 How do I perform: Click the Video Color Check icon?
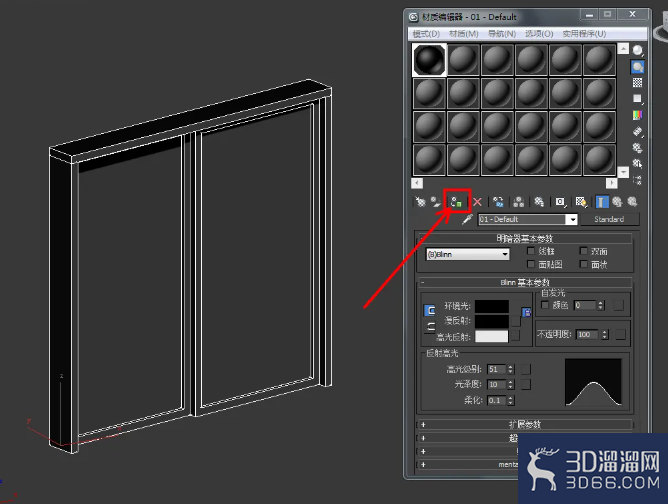coord(637,115)
